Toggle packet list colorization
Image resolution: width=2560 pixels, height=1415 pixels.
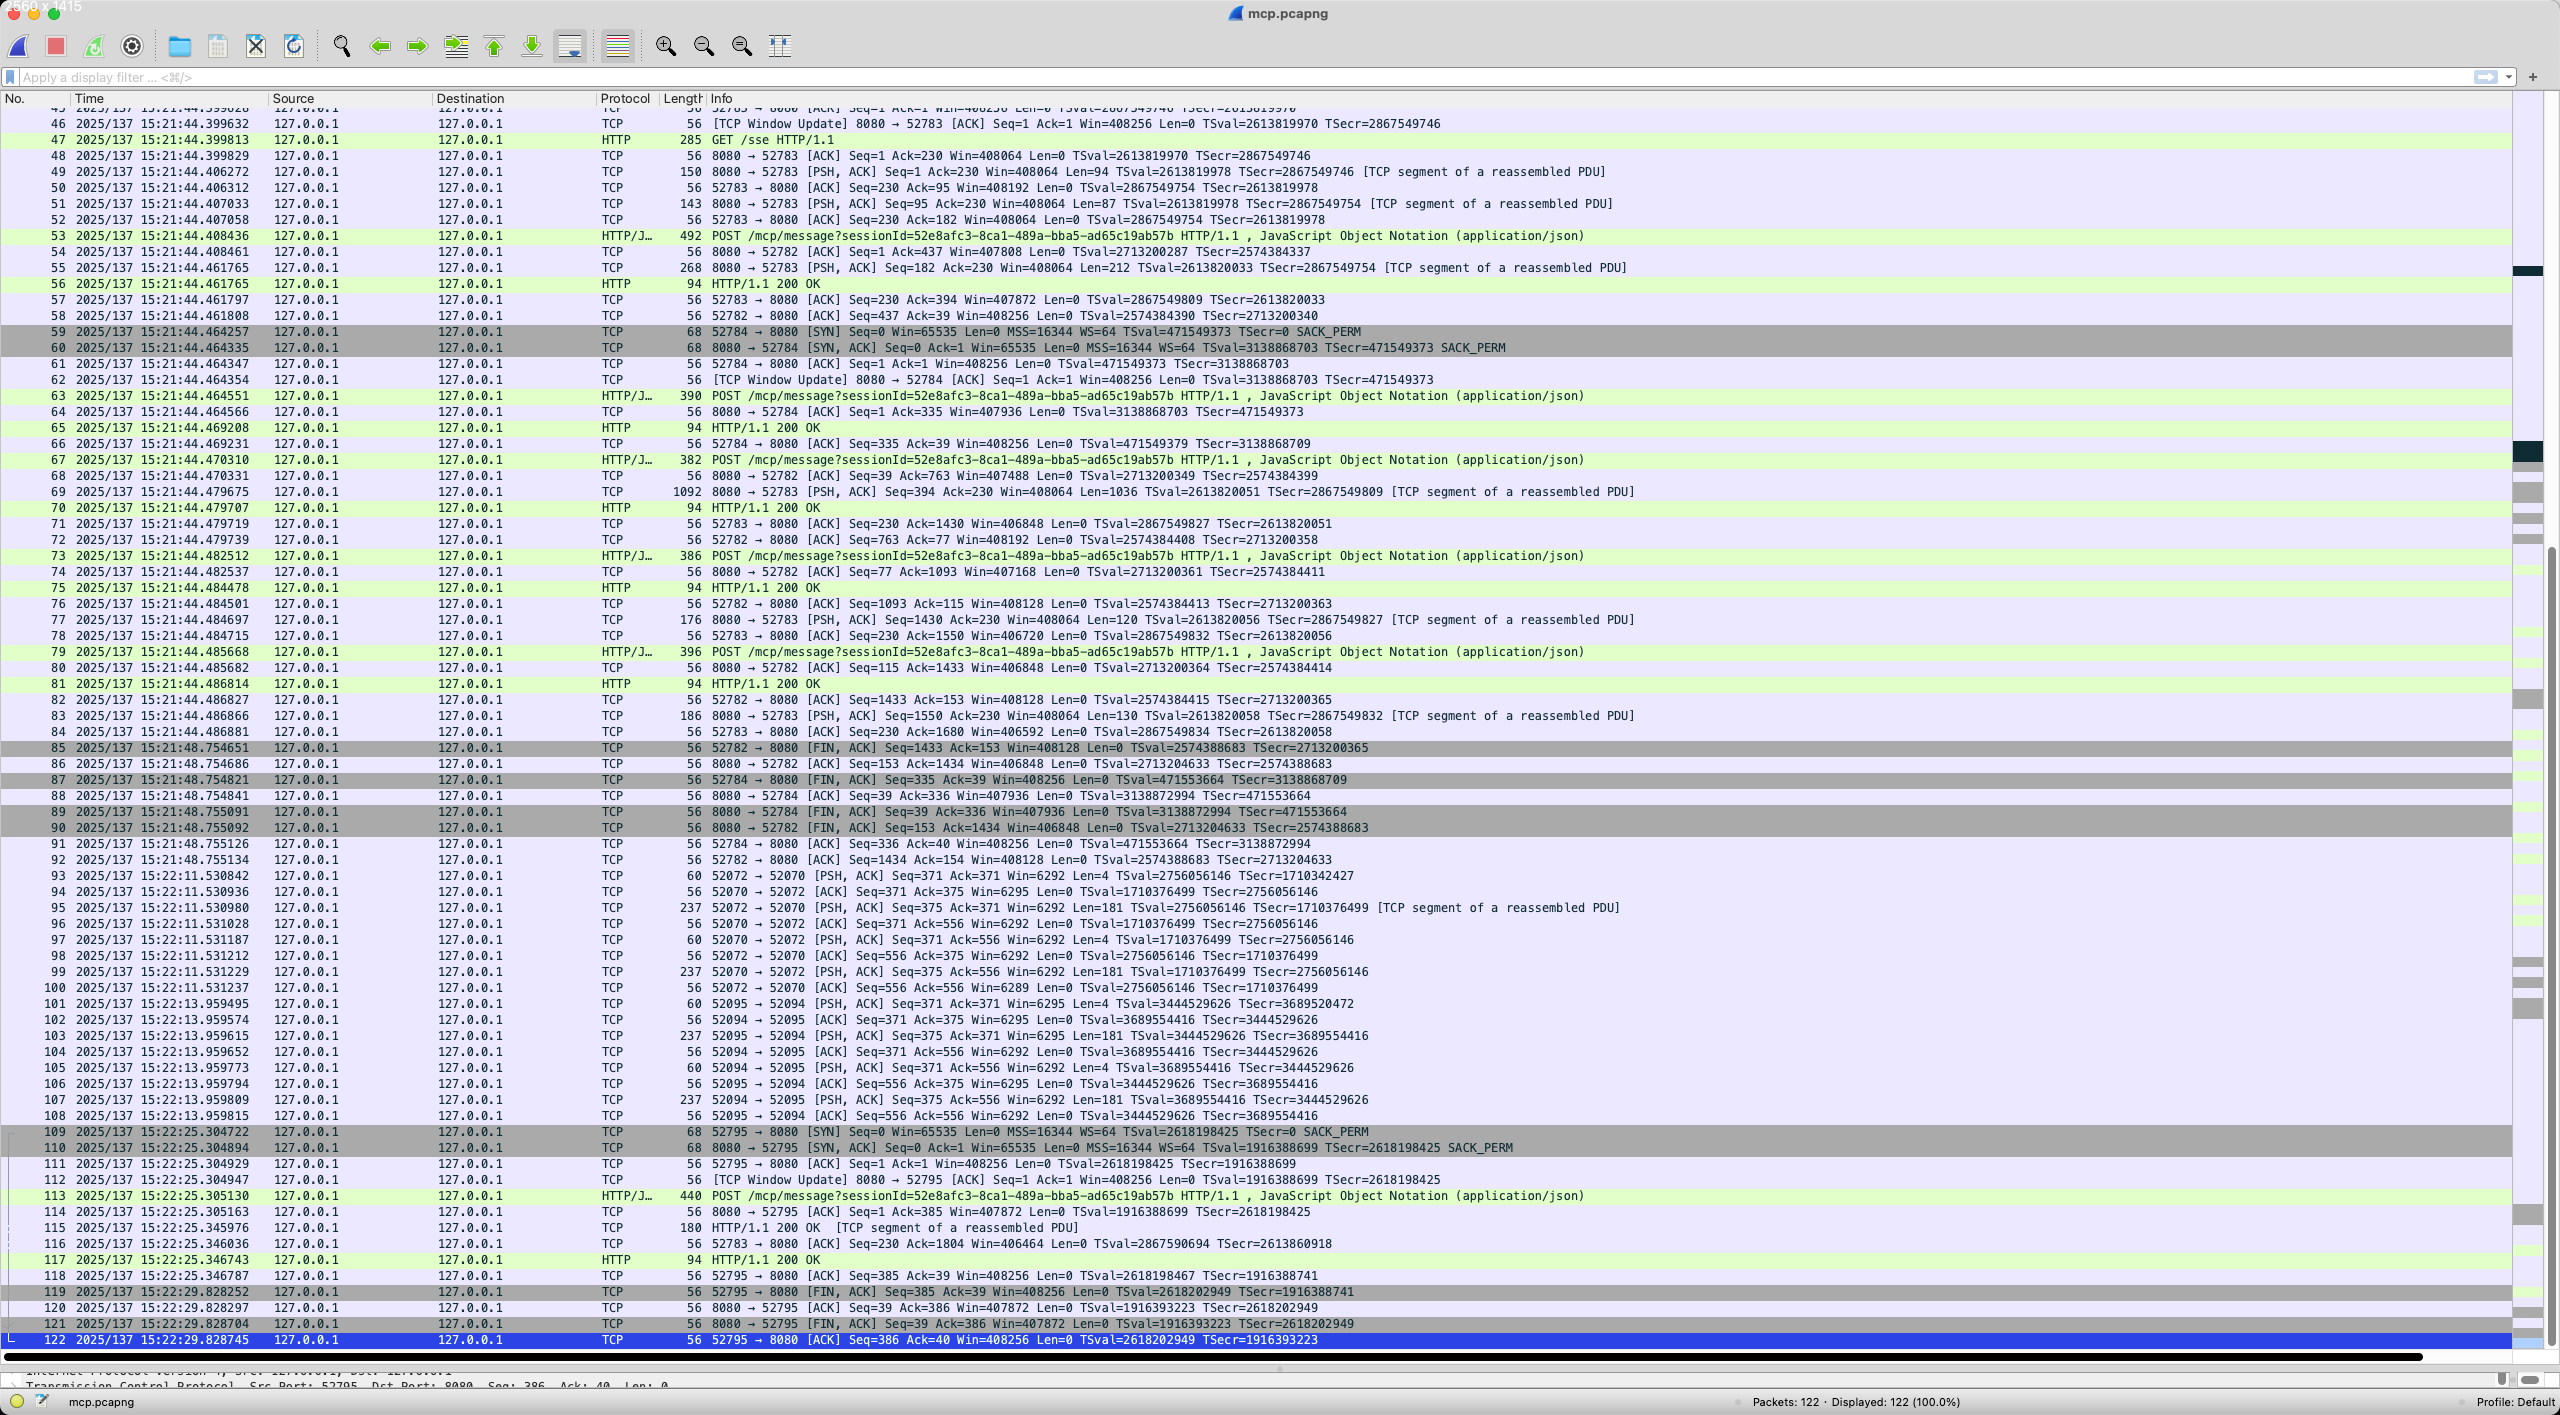[618, 46]
